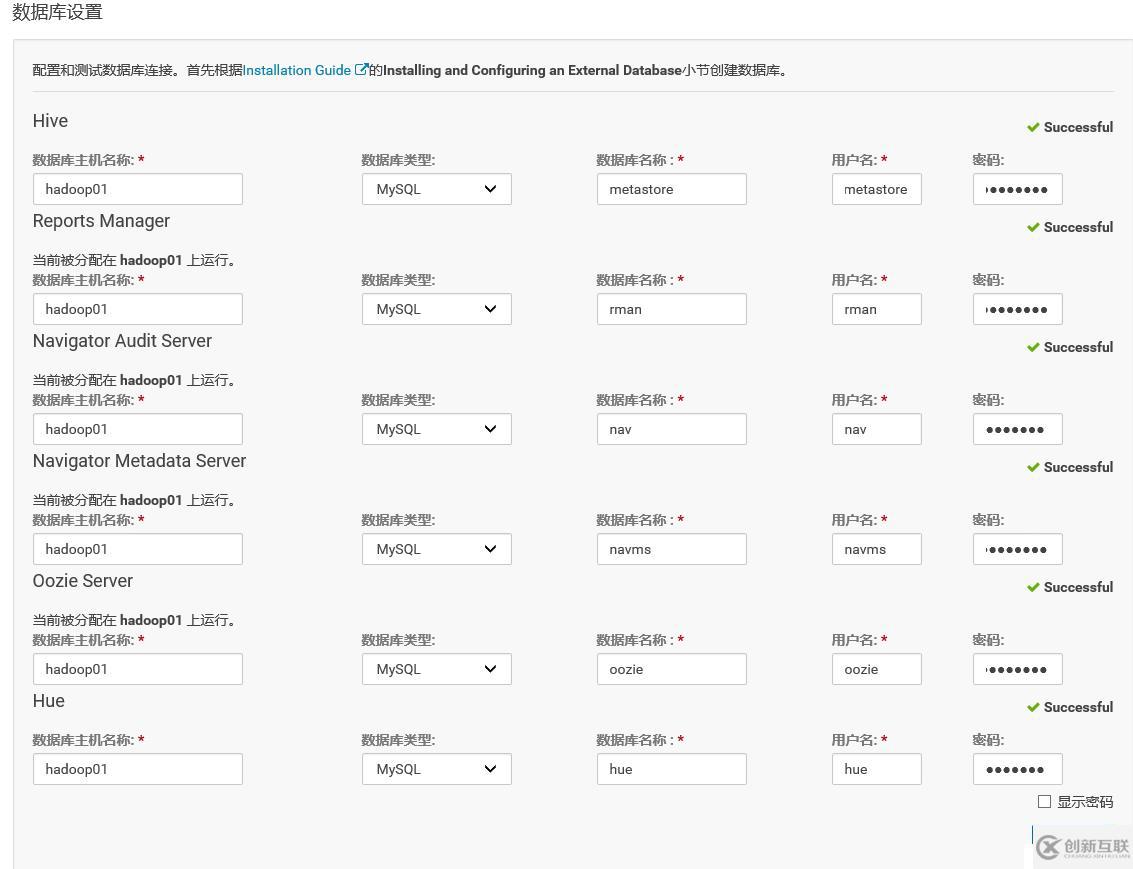The image size is (1133, 869).
Task: Click Hive database hostname field
Action: tap(138, 189)
